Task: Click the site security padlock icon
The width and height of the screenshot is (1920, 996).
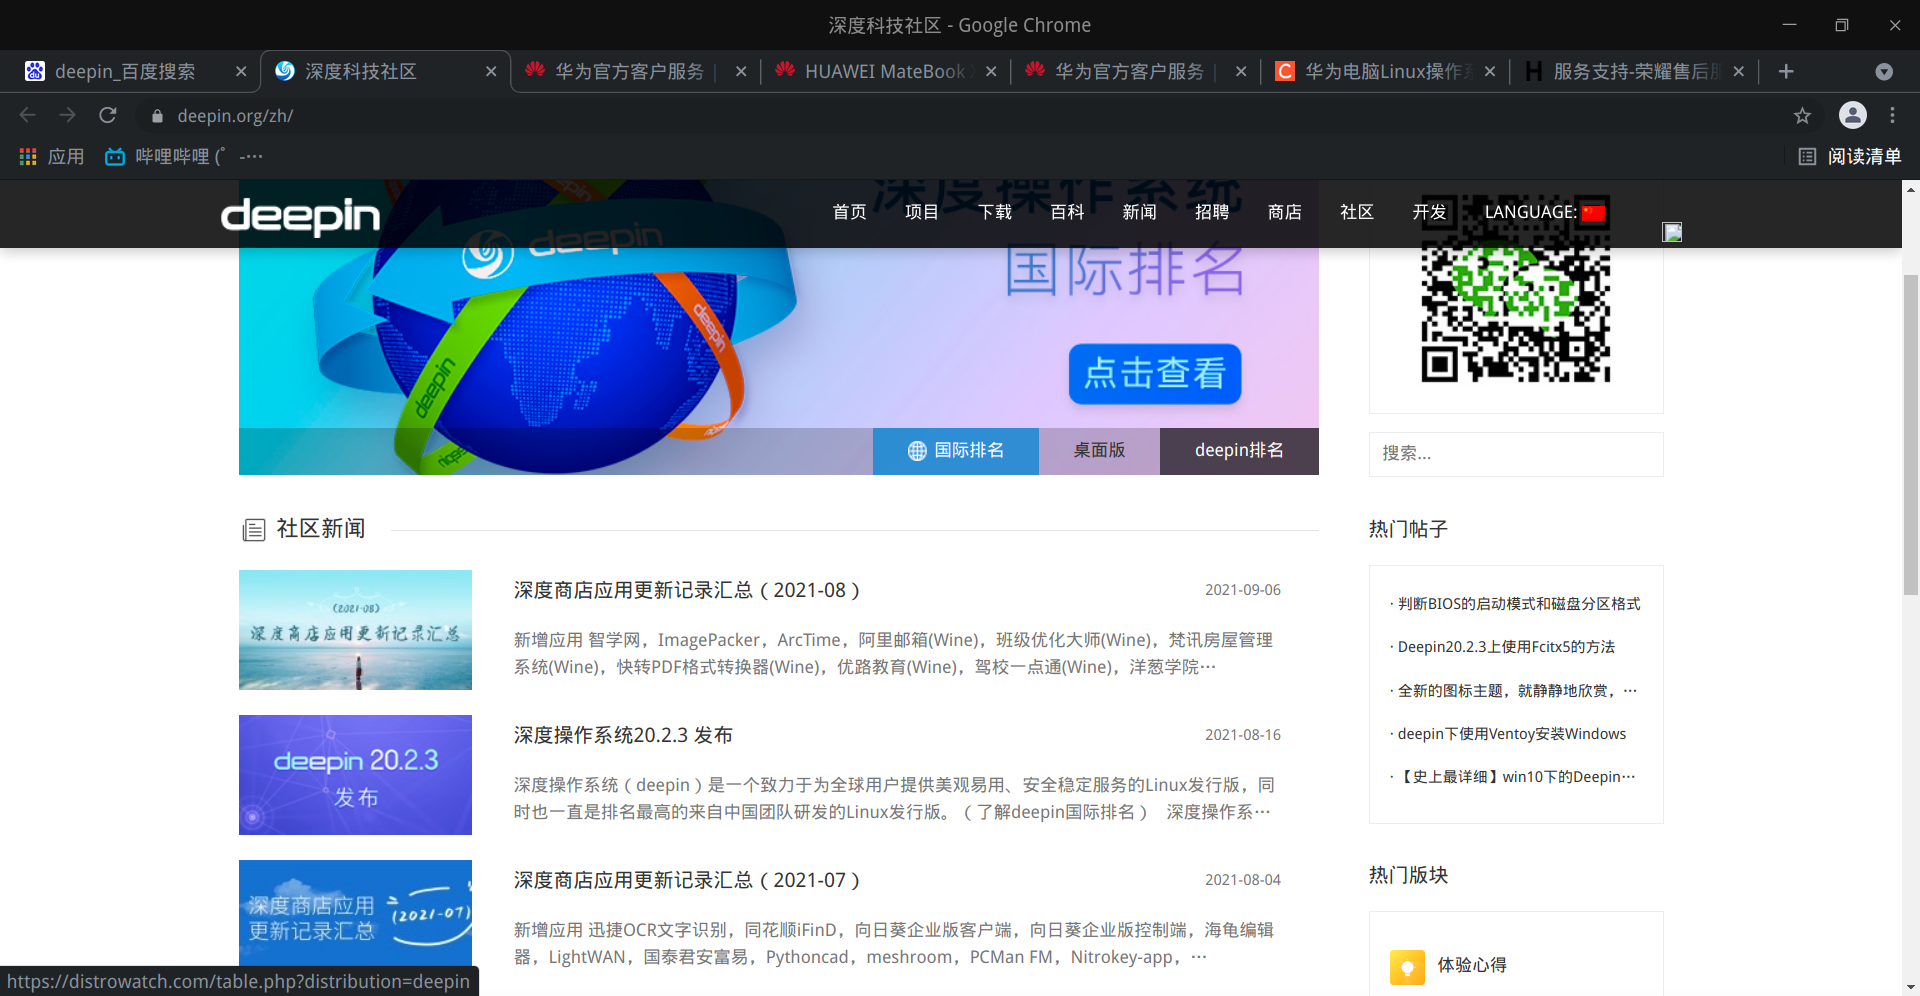Action: click(x=157, y=116)
